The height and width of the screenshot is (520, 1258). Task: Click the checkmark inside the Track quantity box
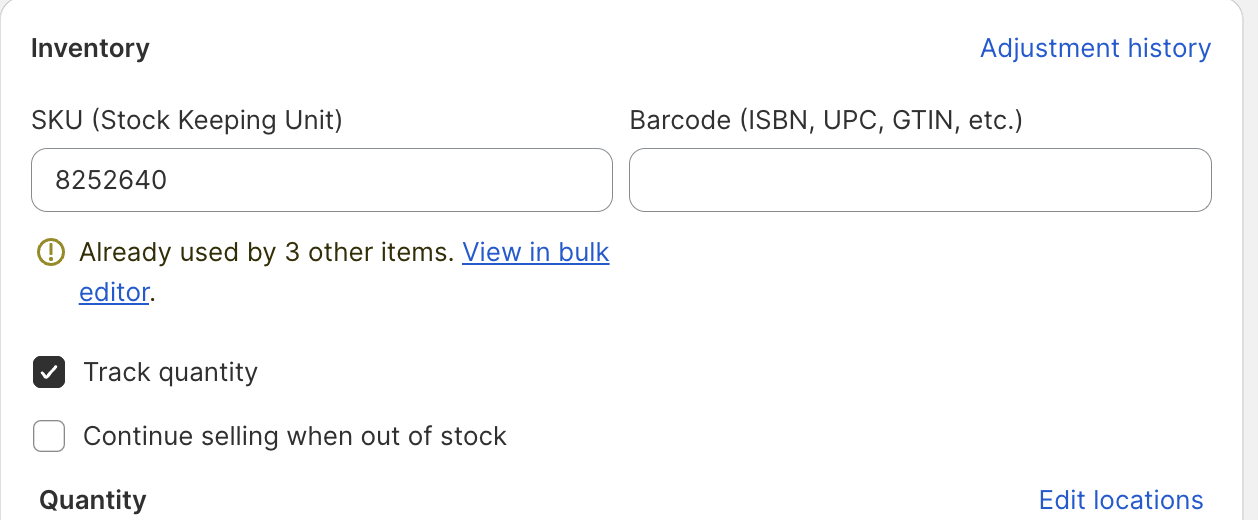pos(49,372)
